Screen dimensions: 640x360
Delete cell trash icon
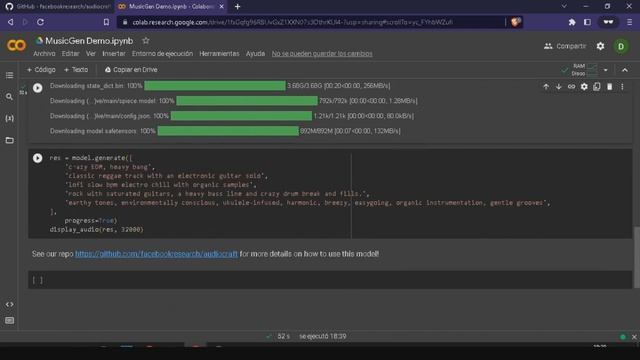point(609,87)
